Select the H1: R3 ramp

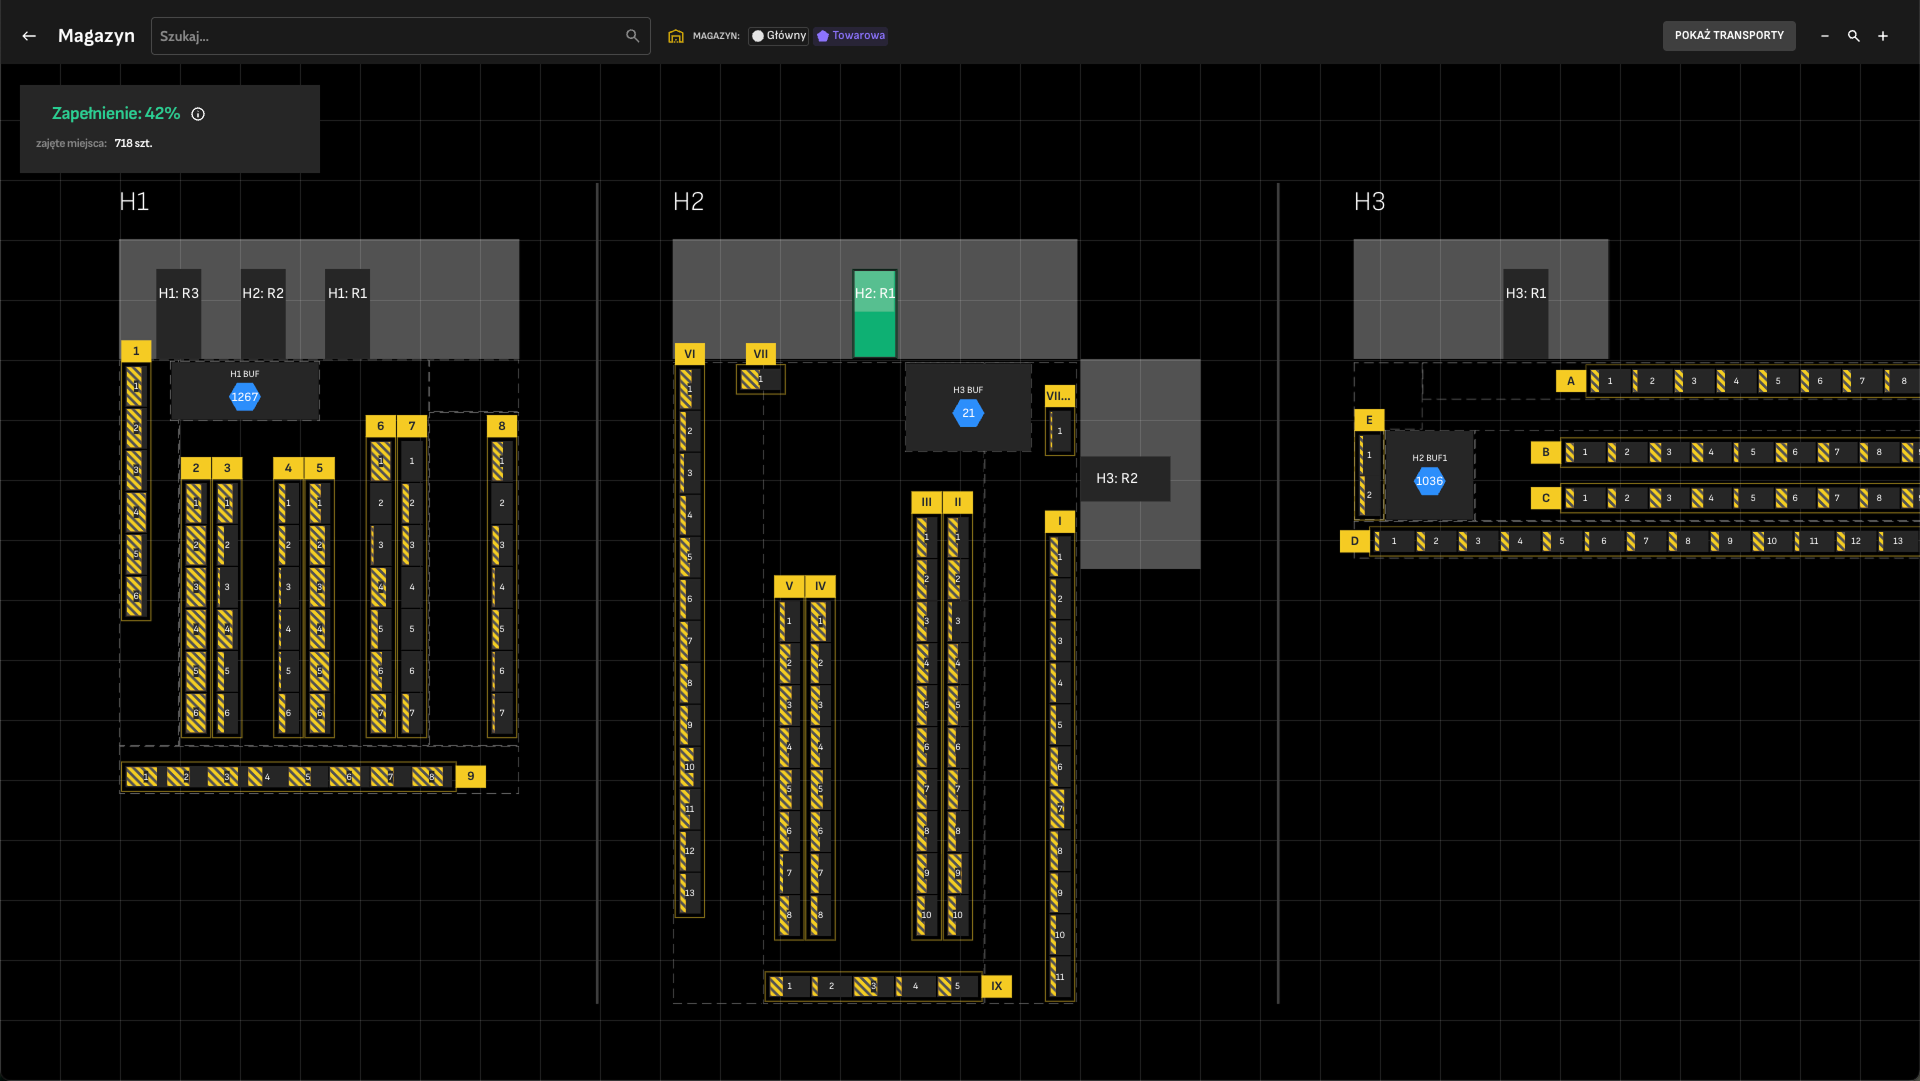click(x=178, y=314)
